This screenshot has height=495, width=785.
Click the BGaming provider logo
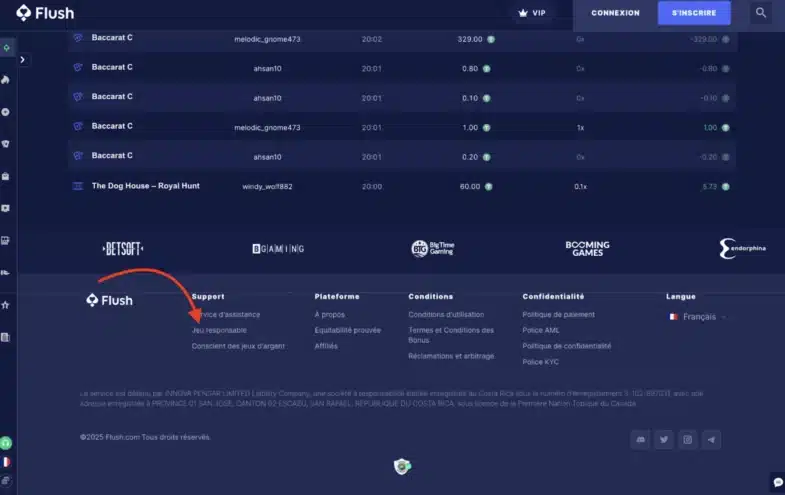(x=278, y=249)
